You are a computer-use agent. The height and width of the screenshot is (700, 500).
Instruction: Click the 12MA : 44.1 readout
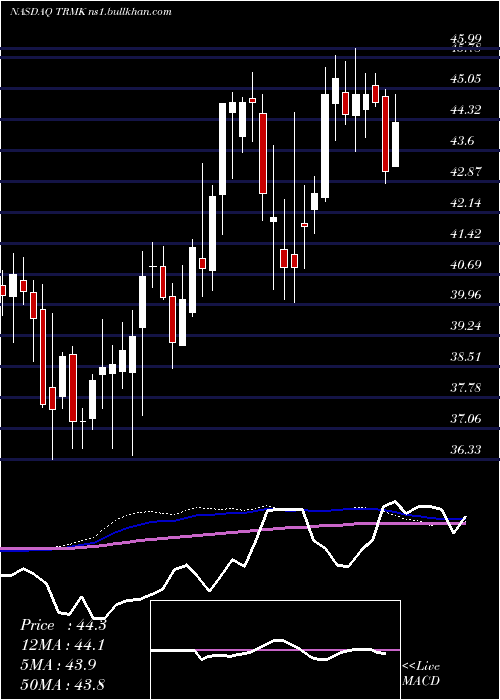pos(63,645)
